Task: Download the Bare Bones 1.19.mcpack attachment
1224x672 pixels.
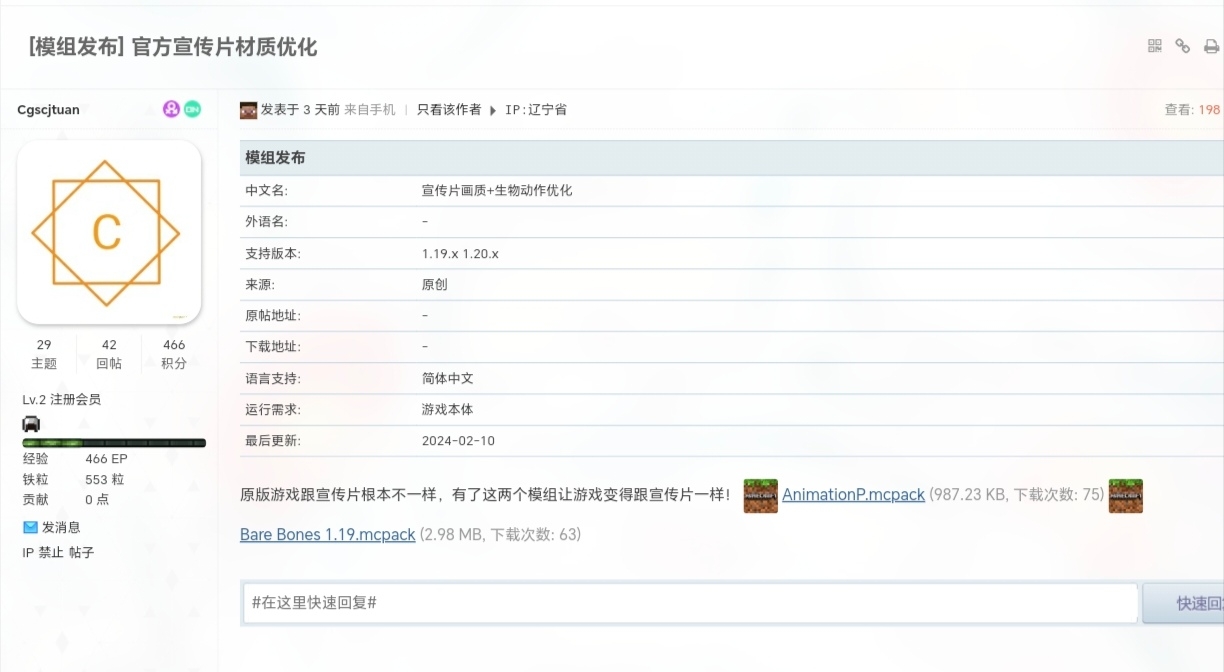Action: (327, 535)
